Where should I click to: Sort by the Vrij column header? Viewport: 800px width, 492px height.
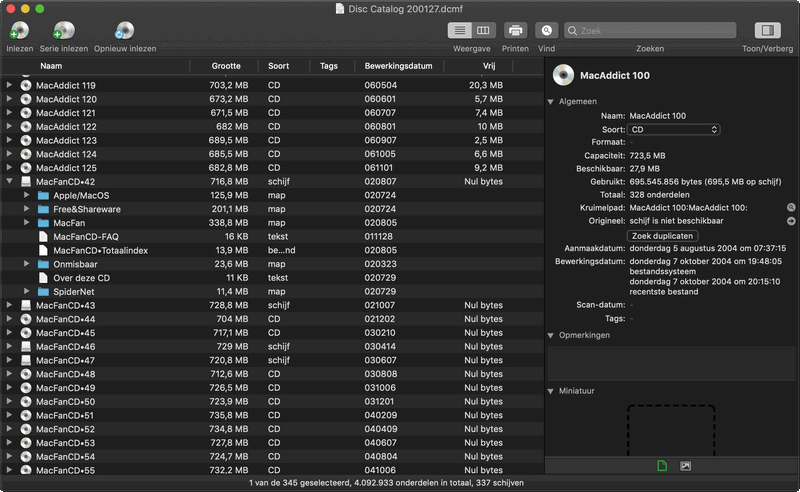pyautogui.click(x=489, y=66)
